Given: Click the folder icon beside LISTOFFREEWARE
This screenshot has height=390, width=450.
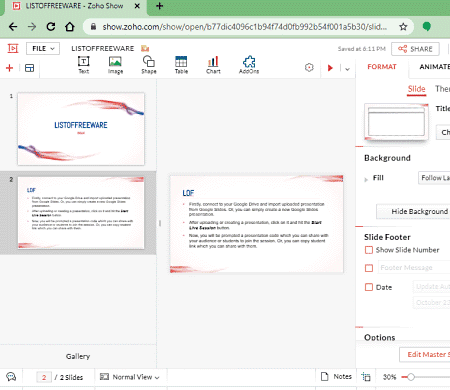Looking at the screenshot, I should point(145,49).
